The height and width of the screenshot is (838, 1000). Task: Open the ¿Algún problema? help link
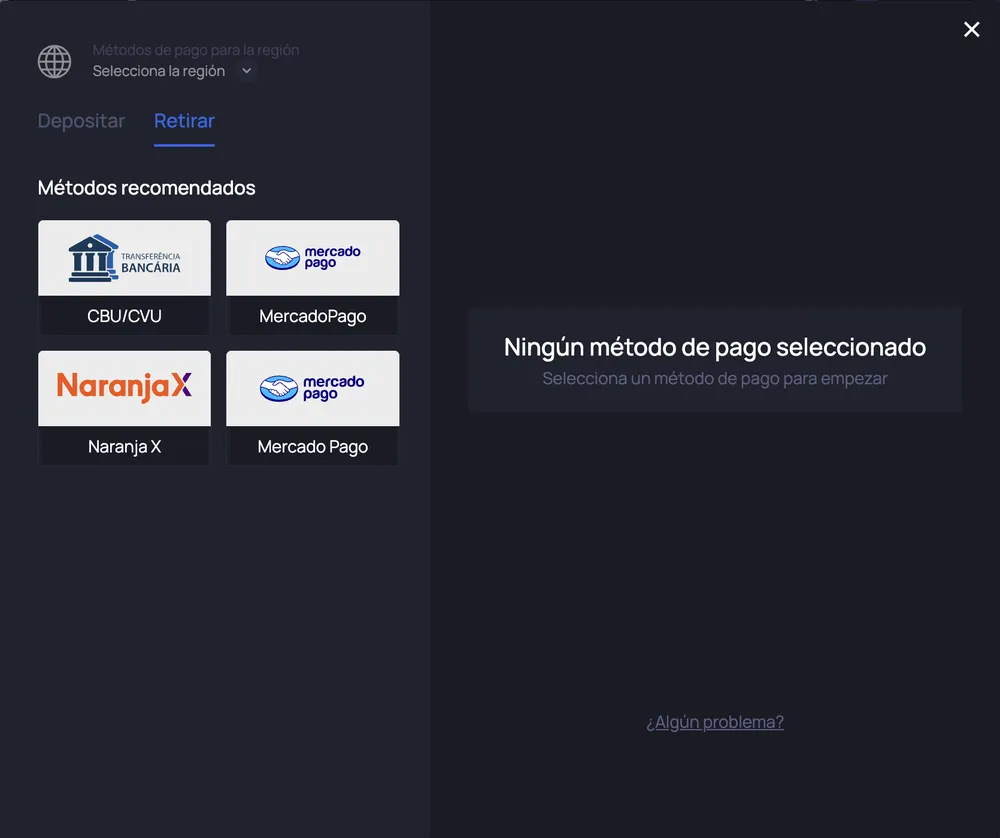(x=715, y=722)
